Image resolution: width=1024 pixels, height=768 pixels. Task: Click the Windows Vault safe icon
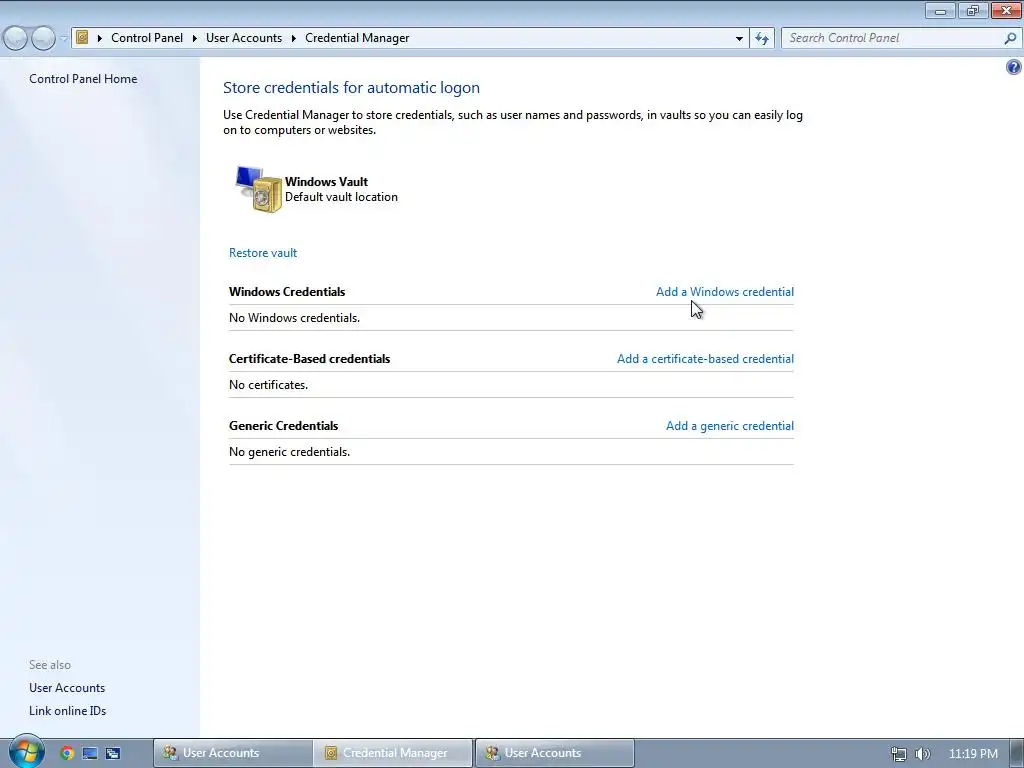pyautogui.click(x=259, y=189)
